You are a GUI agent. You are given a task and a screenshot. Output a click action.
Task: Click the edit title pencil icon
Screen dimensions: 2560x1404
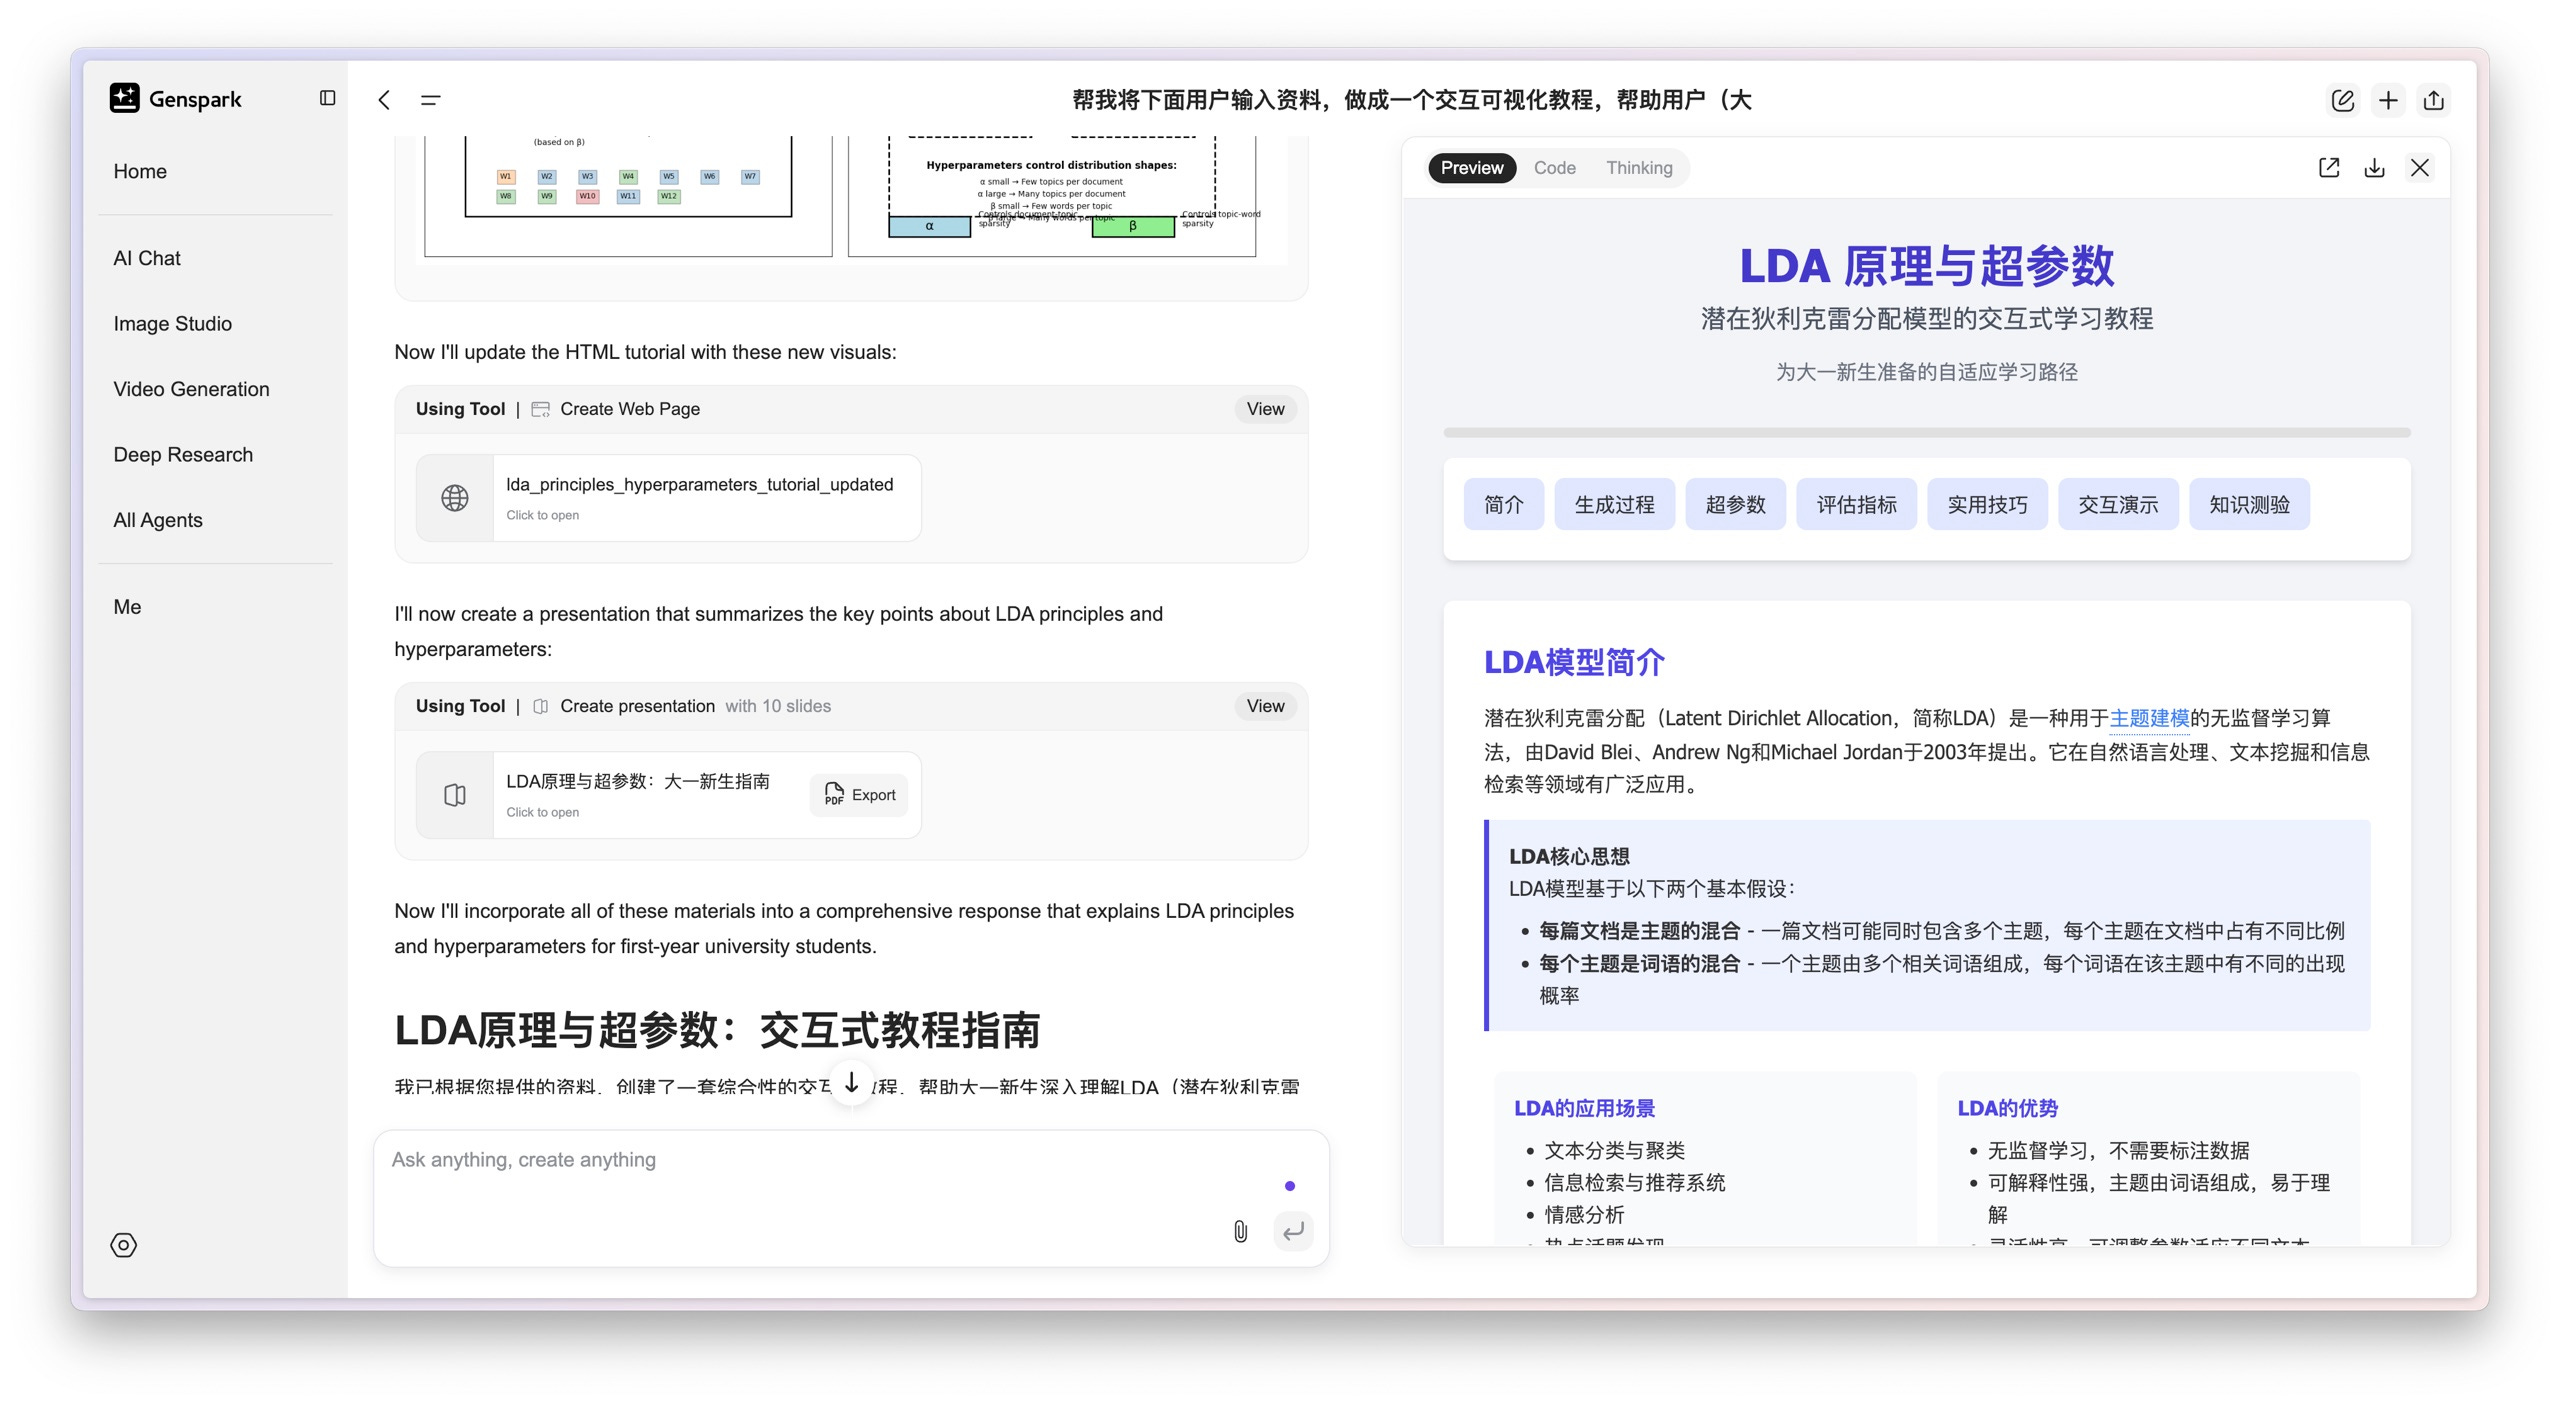tap(2342, 100)
